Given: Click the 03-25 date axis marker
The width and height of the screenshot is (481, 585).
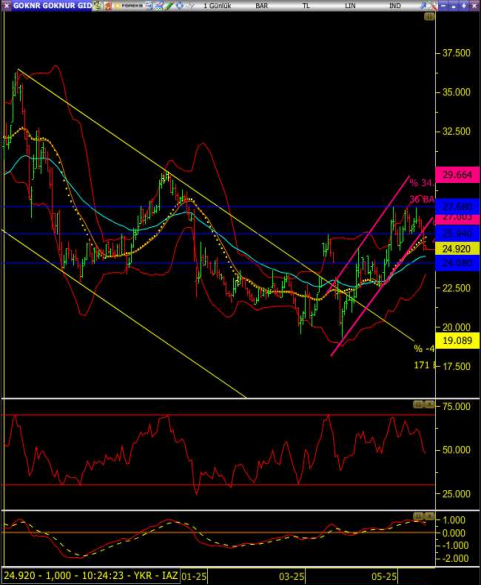Looking at the screenshot, I should 291,576.
